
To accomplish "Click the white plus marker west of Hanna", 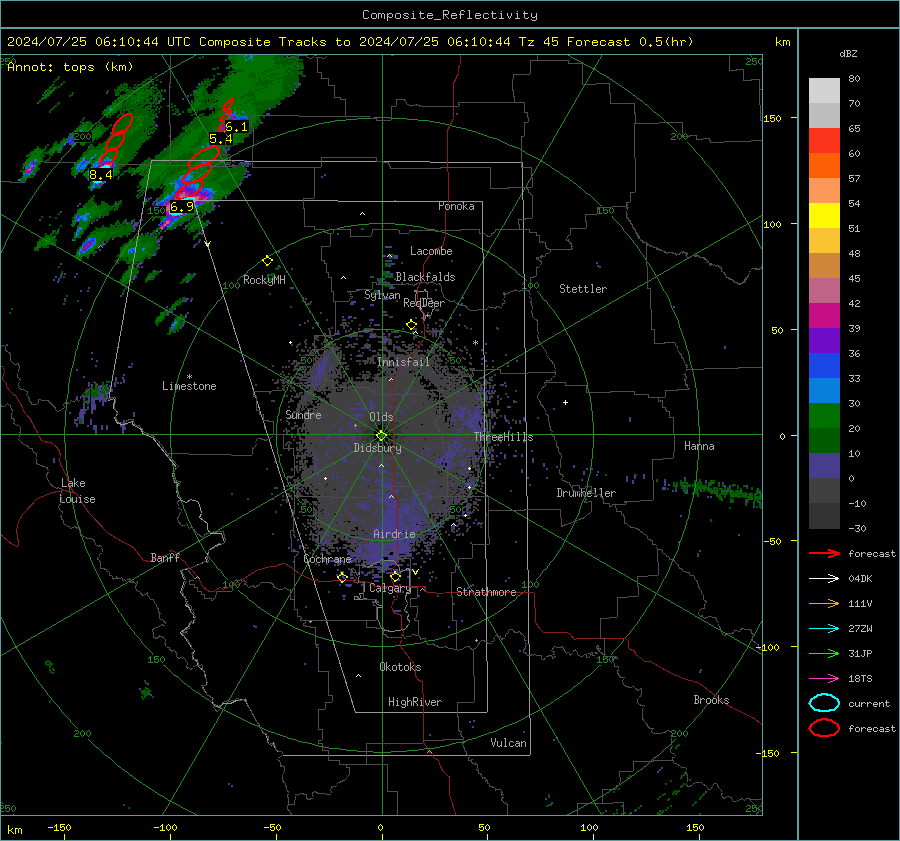I will pos(565,402).
